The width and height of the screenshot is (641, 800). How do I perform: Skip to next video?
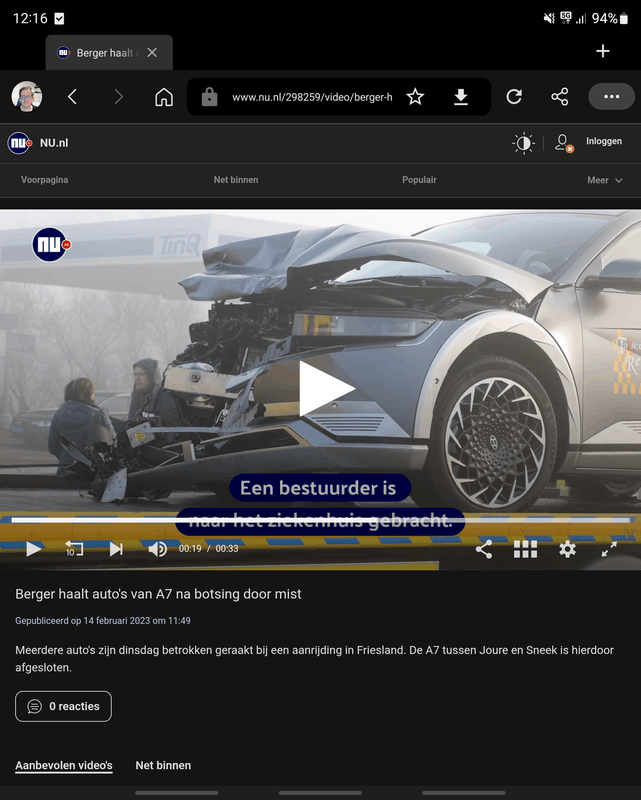pos(116,549)
